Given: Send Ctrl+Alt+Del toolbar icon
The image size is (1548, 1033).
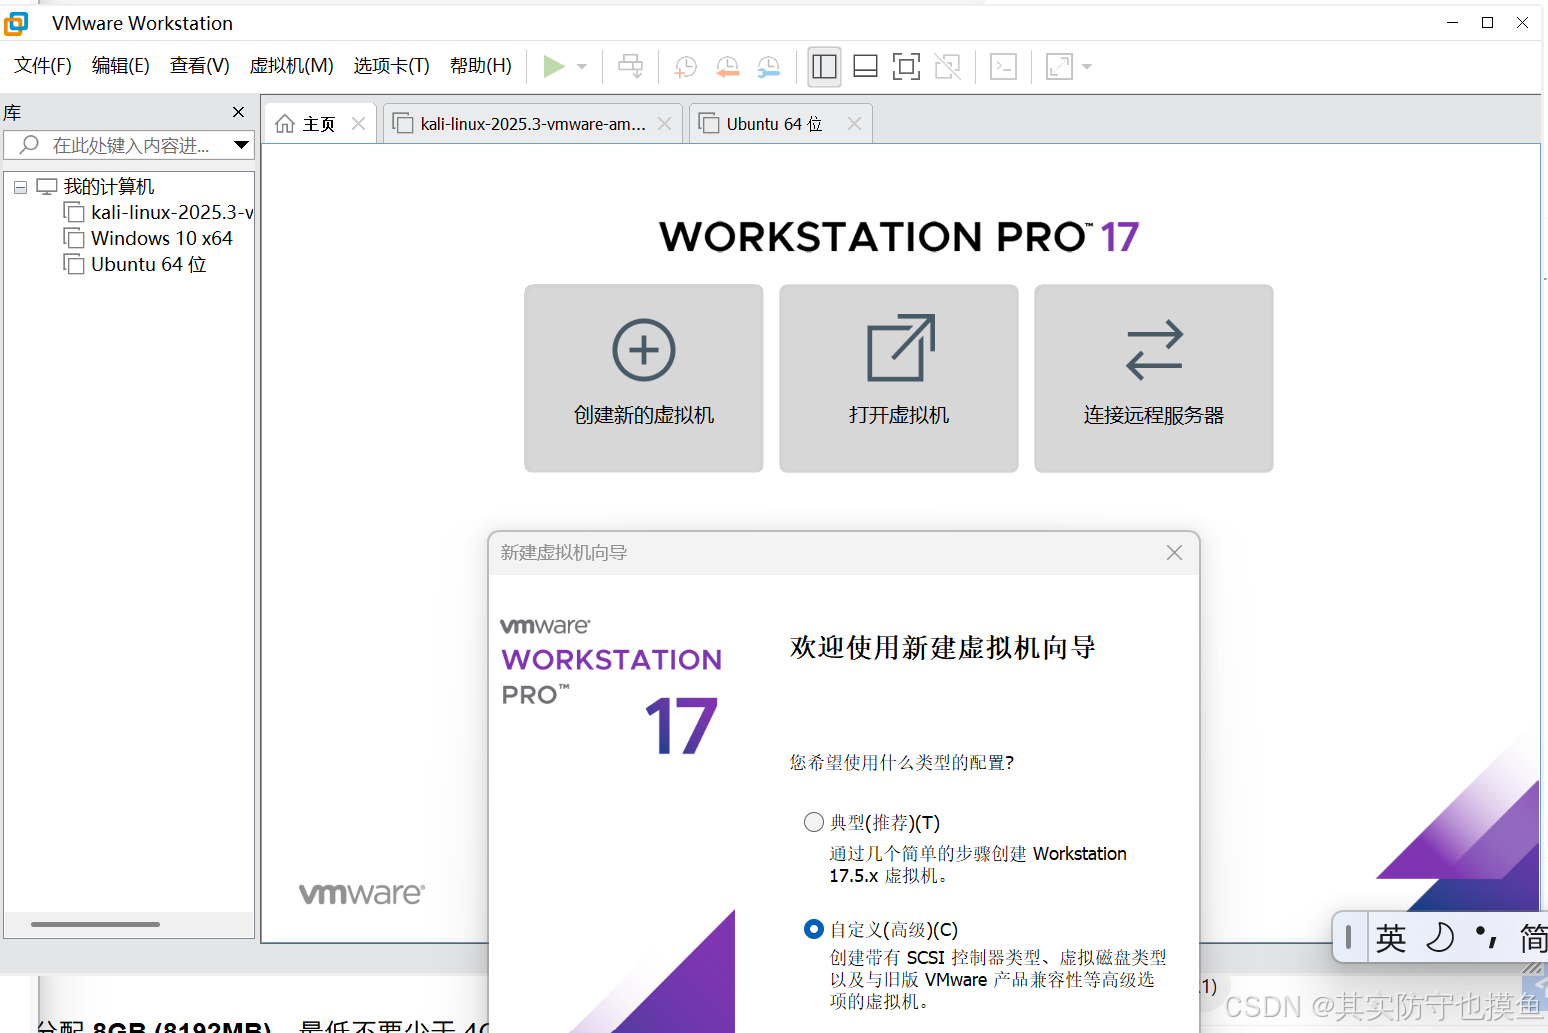Looking at the screenshot, I should click(631, 66).
